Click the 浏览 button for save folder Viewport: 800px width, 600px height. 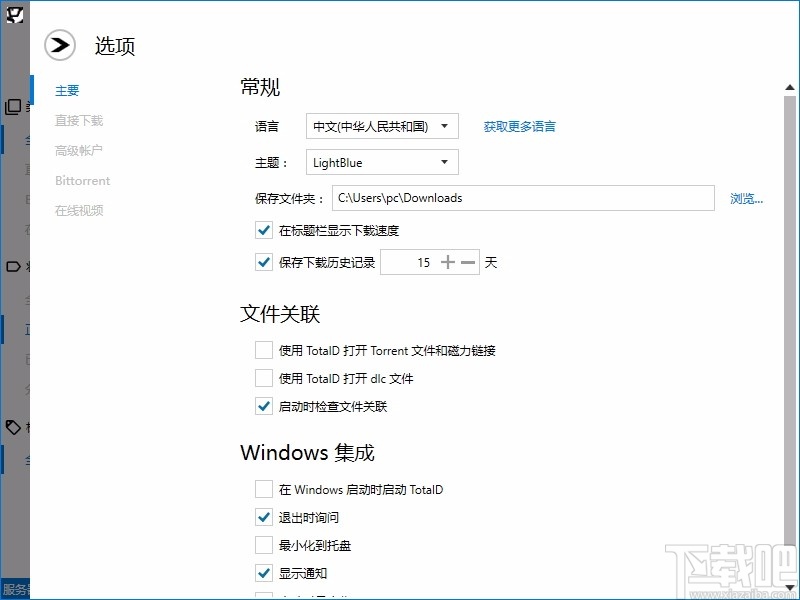click(746, 198)
